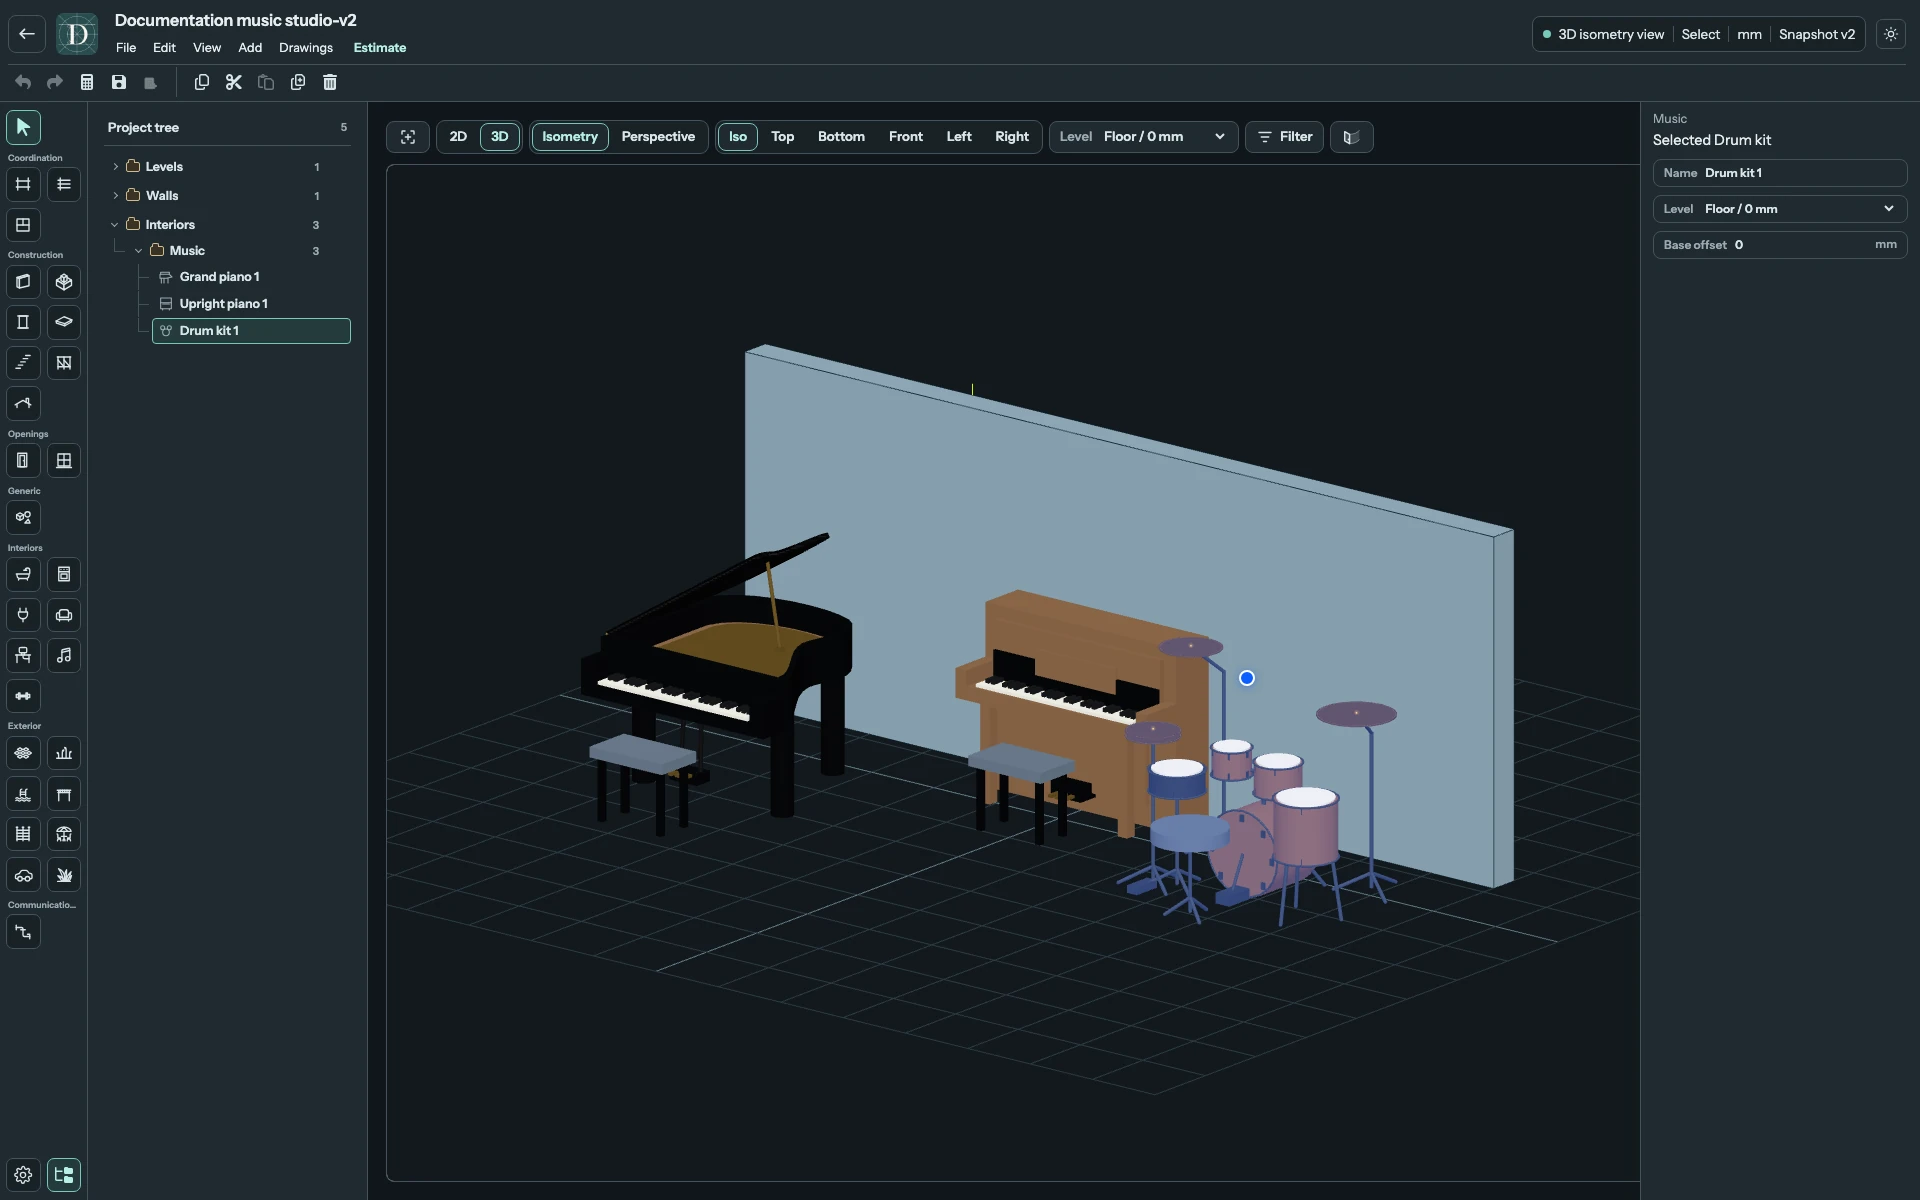The image size is (1920, 1200).
Task: Select the column construction tool
Action: click(x=23, y=322)
